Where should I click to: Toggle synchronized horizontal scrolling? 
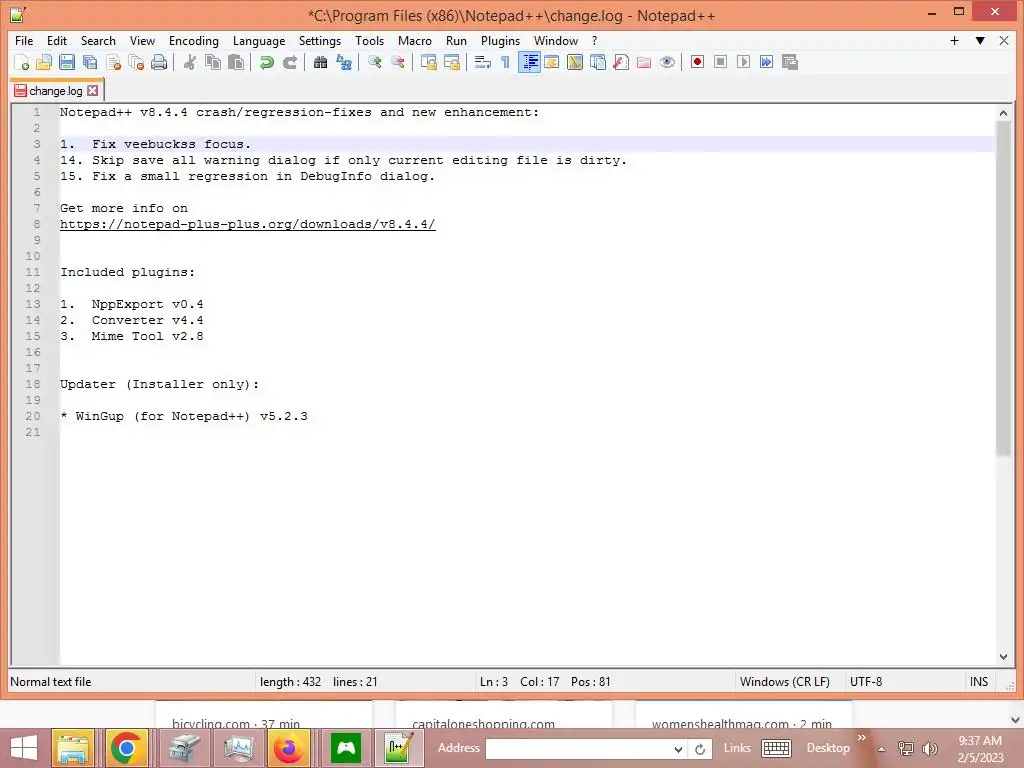(x=451, y=62)
